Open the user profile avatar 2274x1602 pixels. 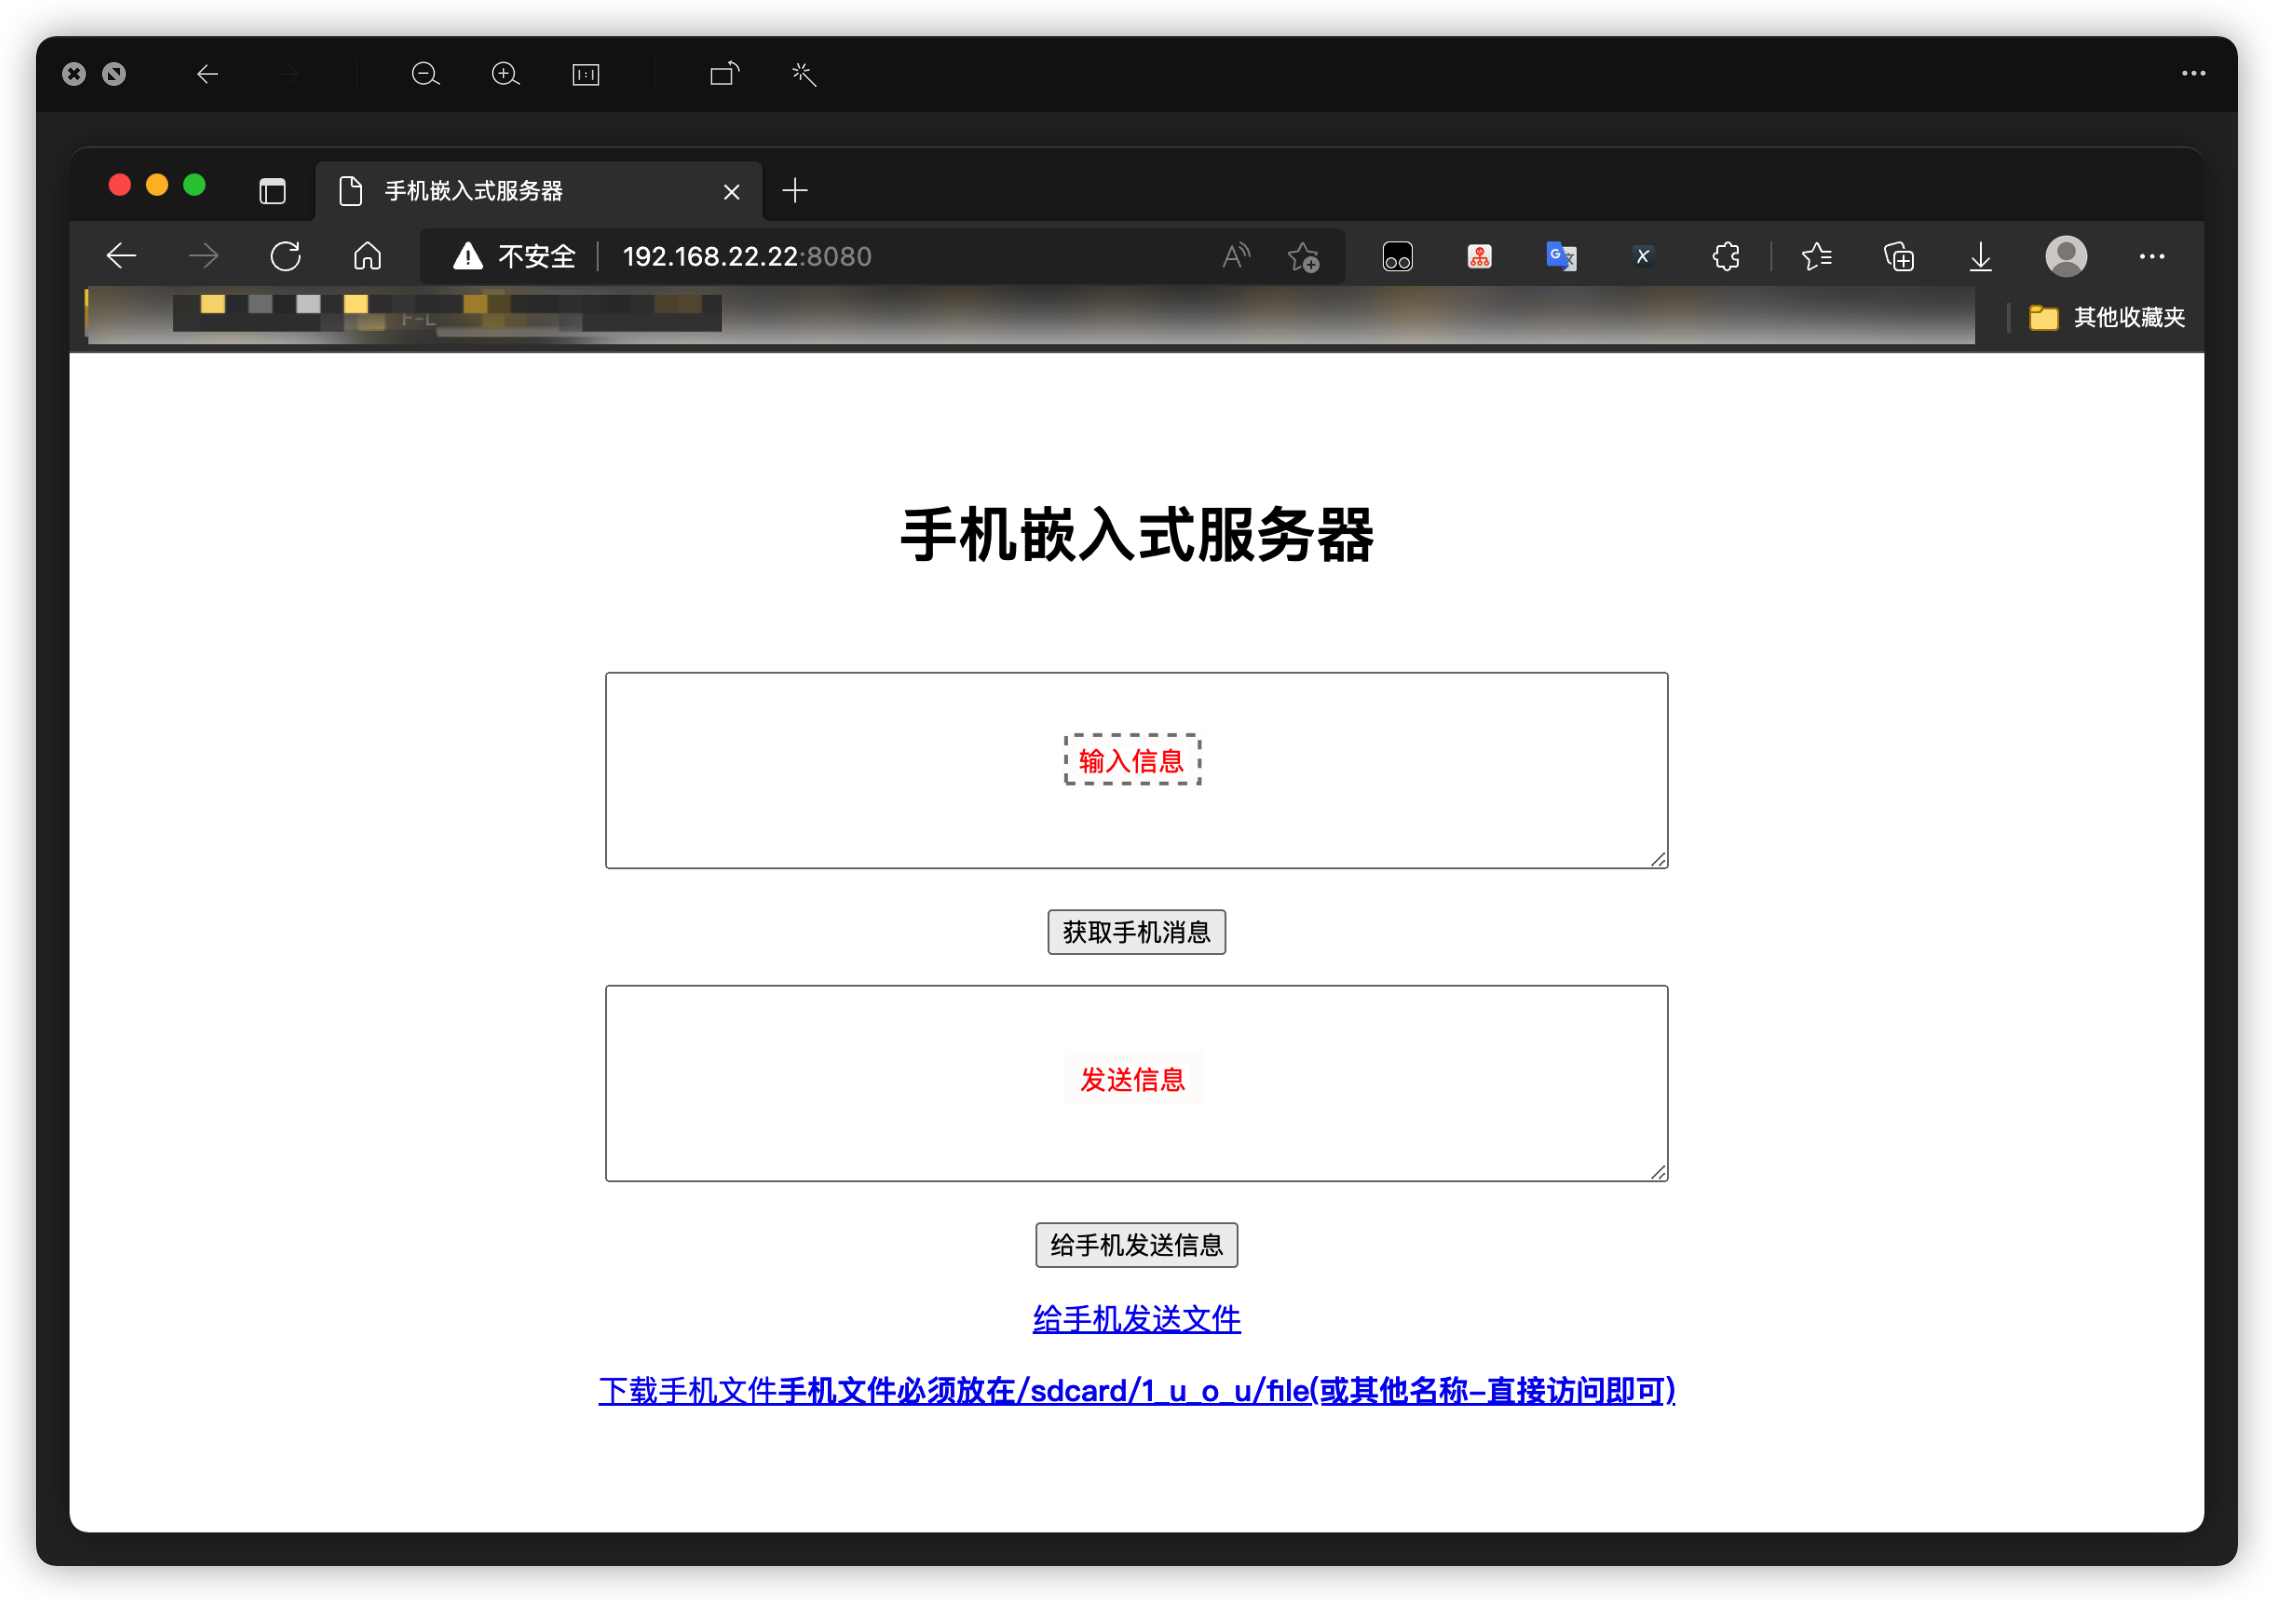(2066, 256)
